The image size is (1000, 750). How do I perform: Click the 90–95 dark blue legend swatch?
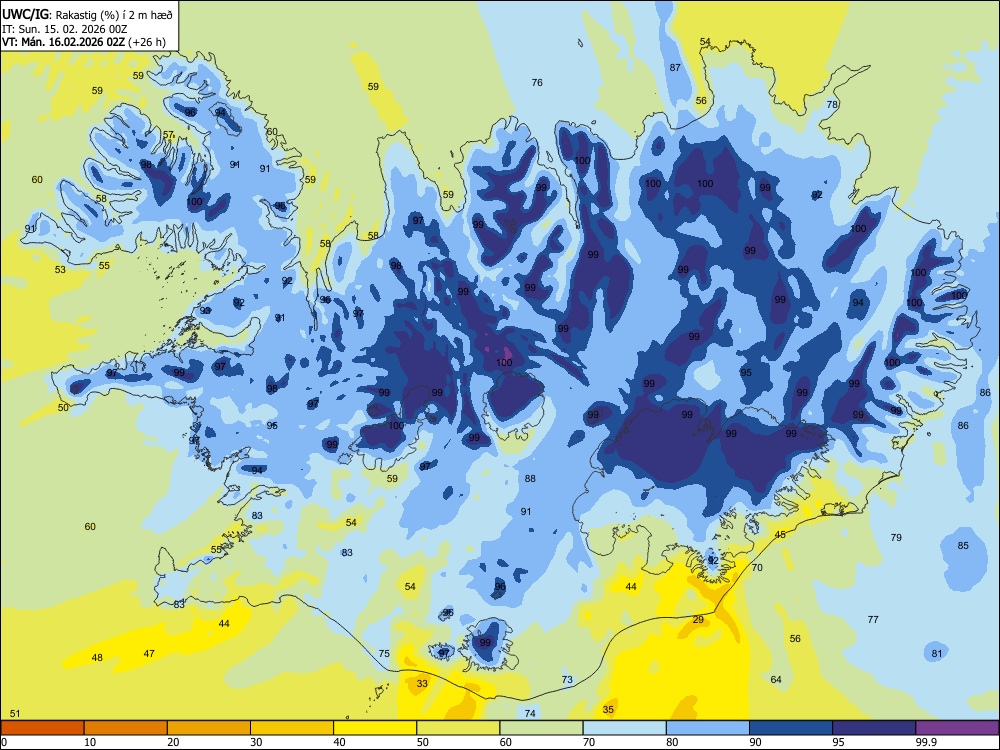point(791,728)
